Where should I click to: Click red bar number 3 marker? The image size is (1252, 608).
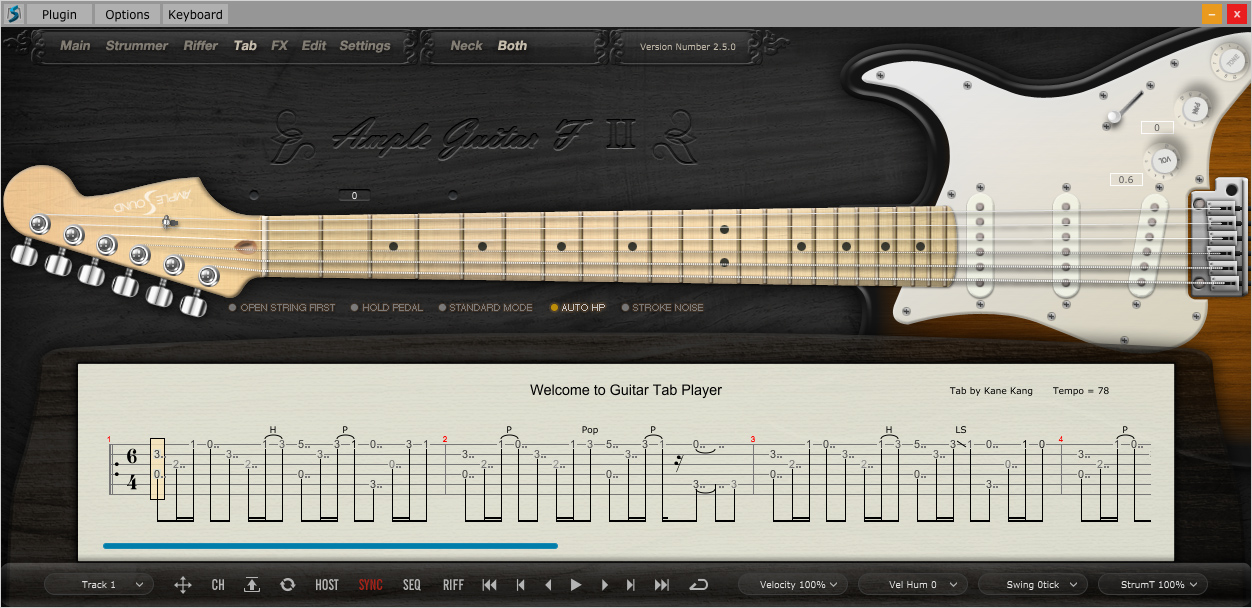(753, 439)
